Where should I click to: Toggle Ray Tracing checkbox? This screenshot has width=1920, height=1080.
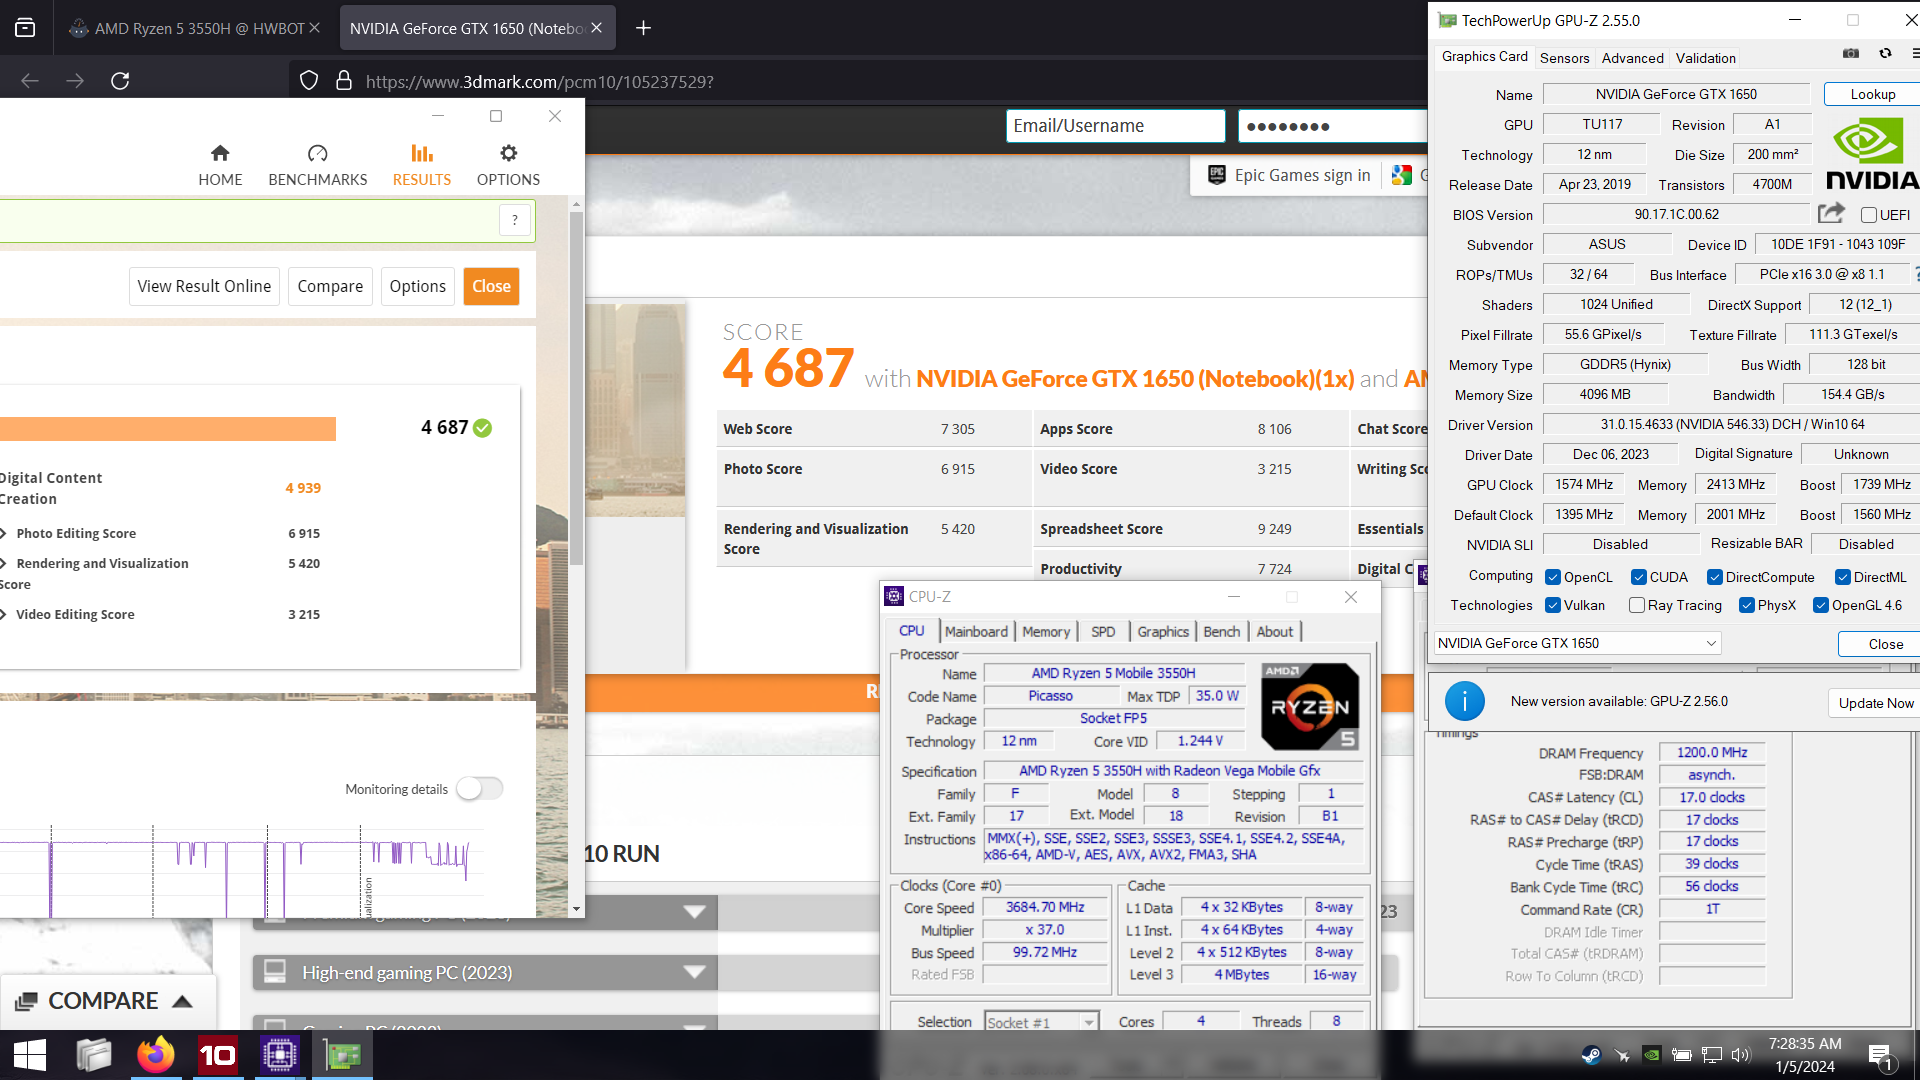click(x=1637, y=605)
